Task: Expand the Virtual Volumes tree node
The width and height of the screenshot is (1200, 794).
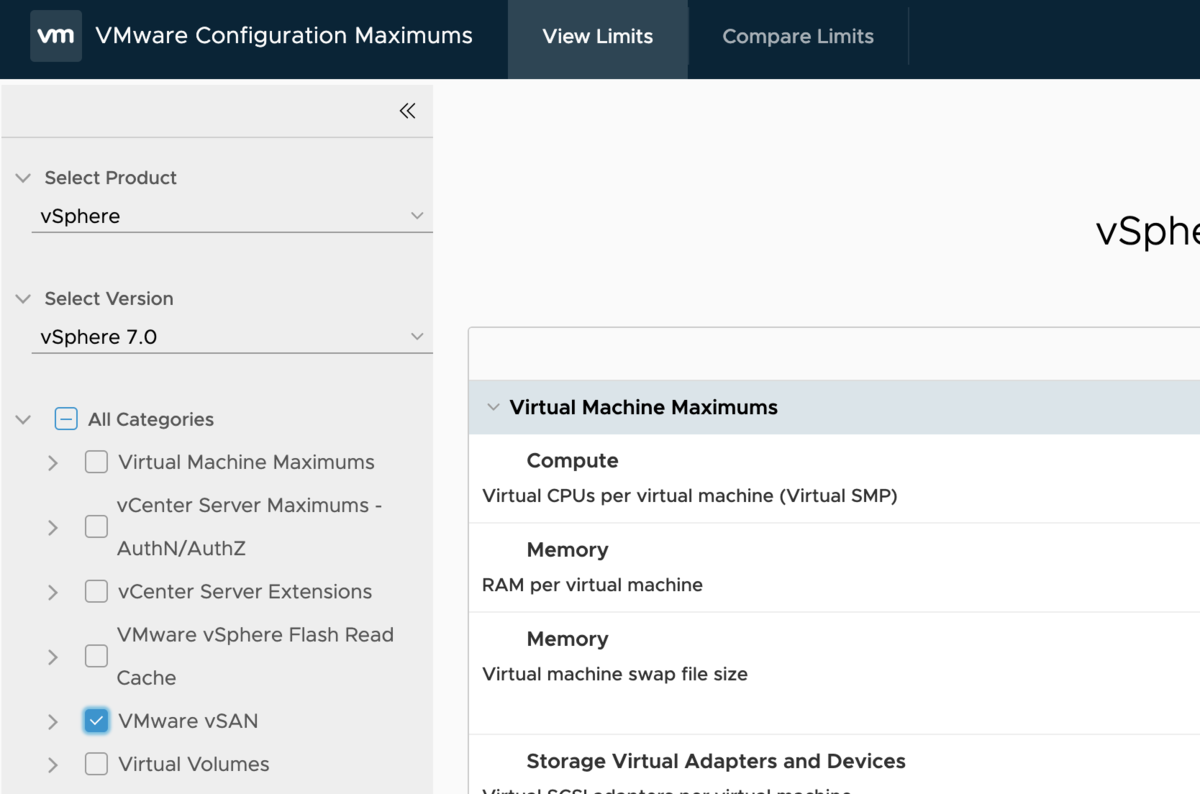Action: 53,765
